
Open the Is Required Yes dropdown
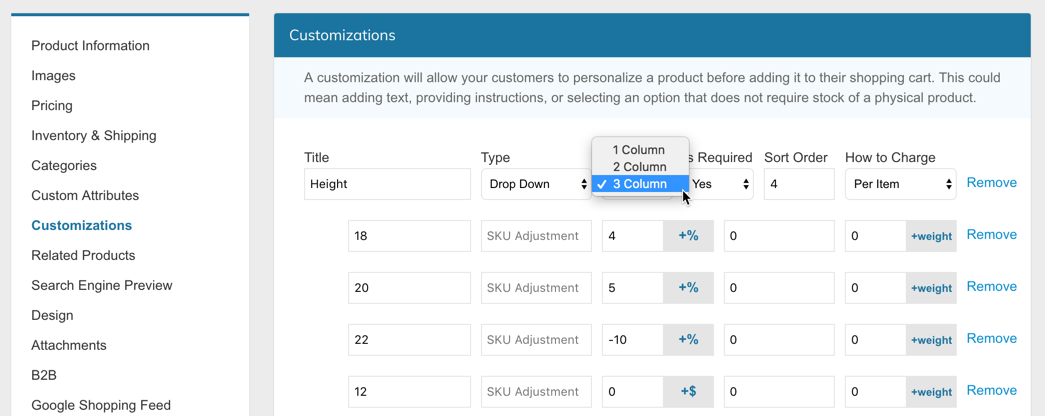point(720,184)
